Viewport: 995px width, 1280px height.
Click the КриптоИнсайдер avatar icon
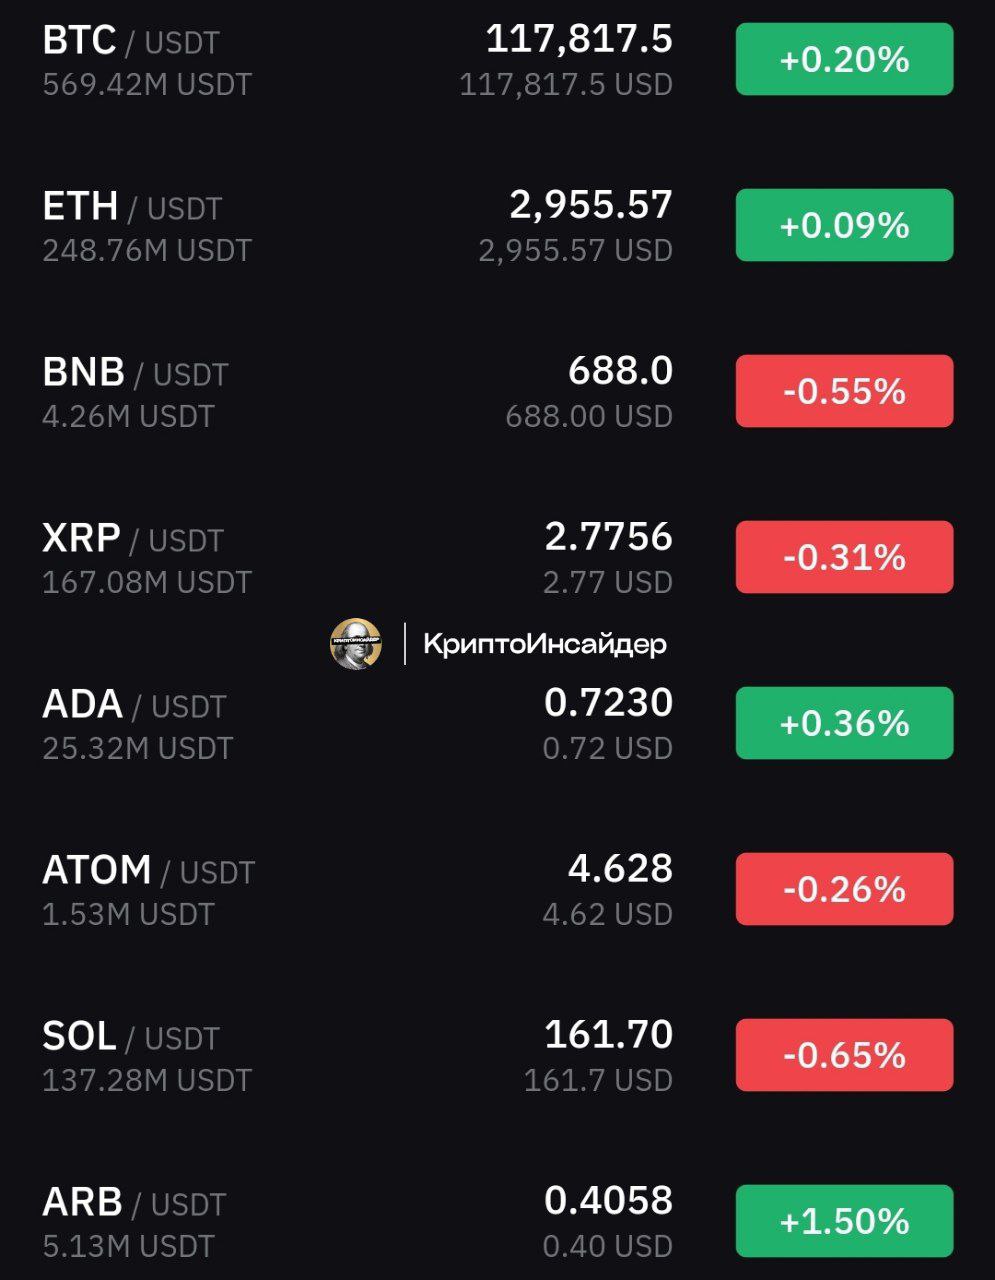pos(356,643)
